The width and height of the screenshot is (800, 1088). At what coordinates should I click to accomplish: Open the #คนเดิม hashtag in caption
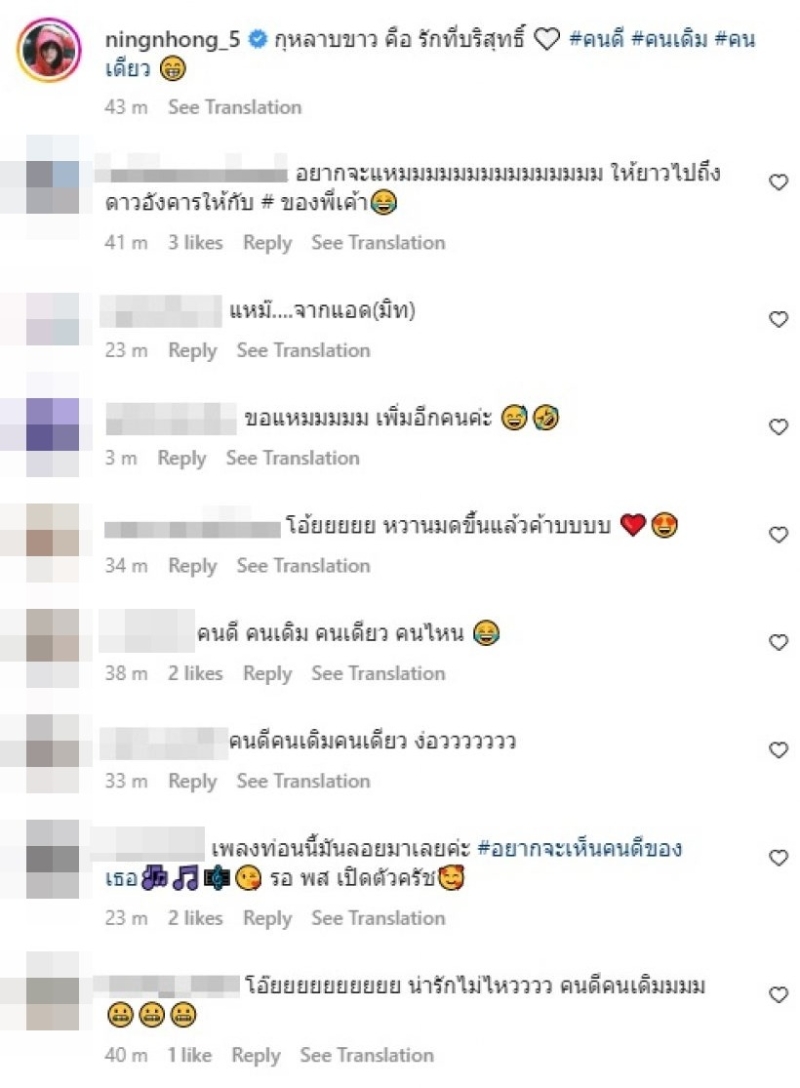(669, 38)
